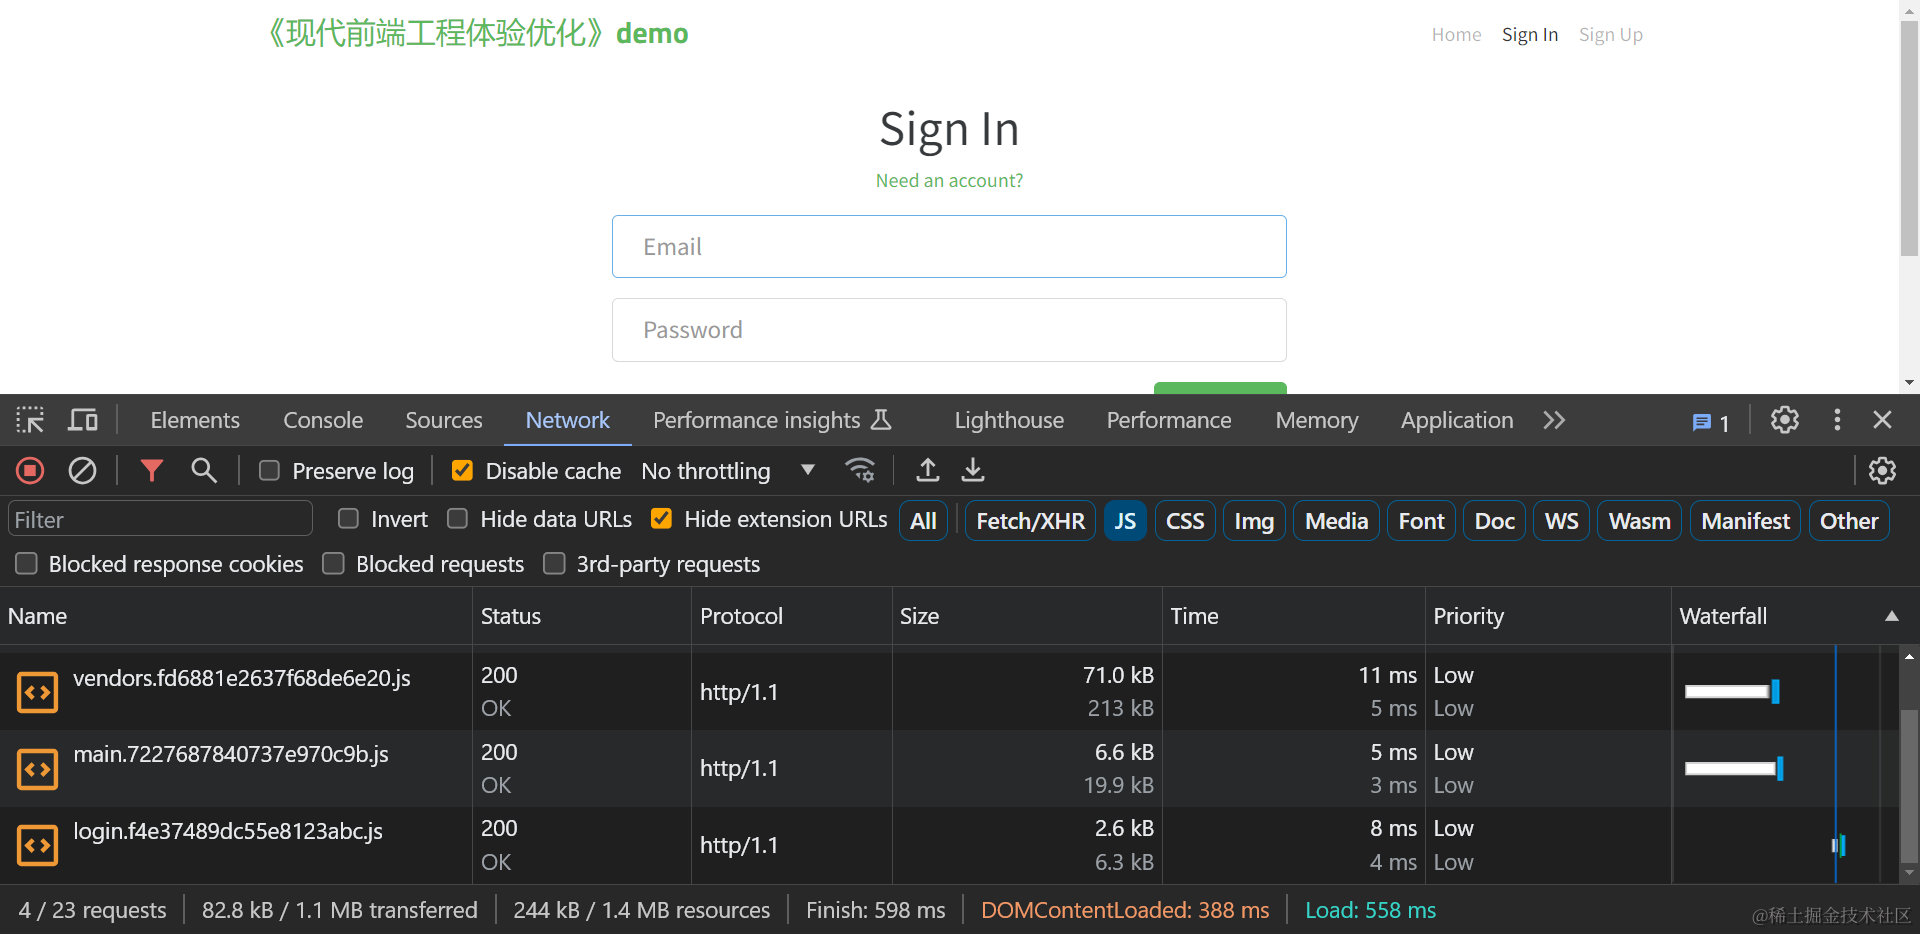Screen dimensions: 1920x934
Task: Open the Lighthouse tab
Action: pos(1009,420)
